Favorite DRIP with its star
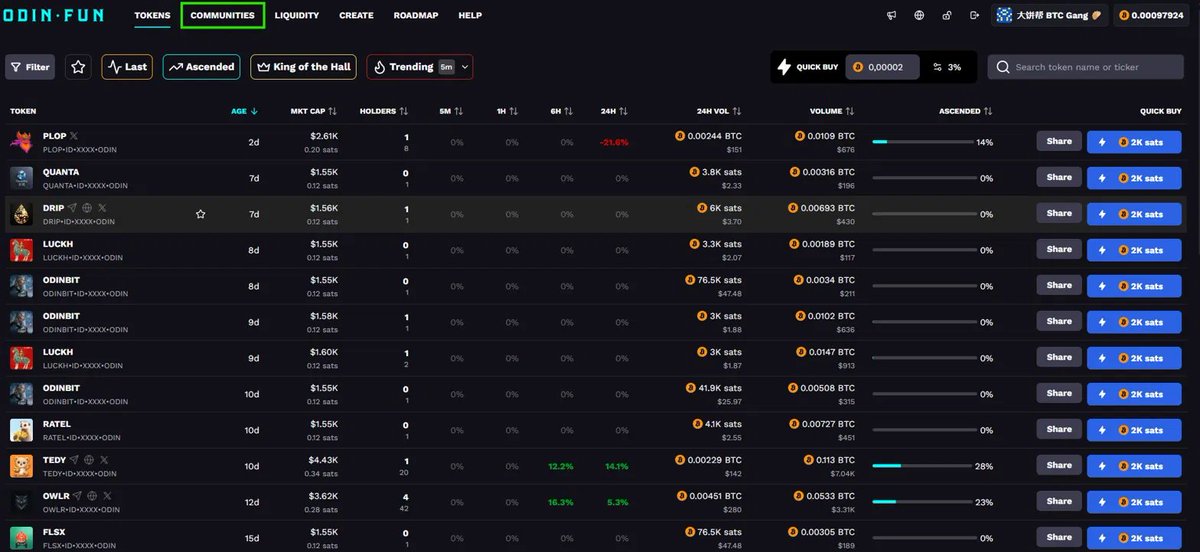Viewport: 1200px width, 552px height. (200, 214)
